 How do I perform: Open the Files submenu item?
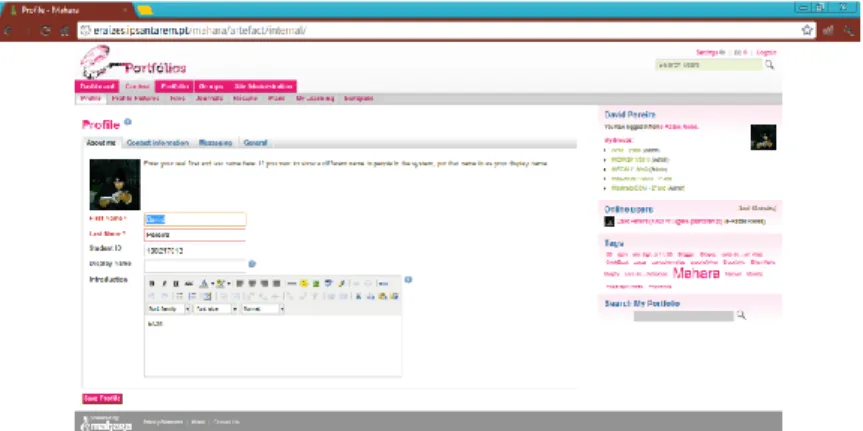click(177, 99)
